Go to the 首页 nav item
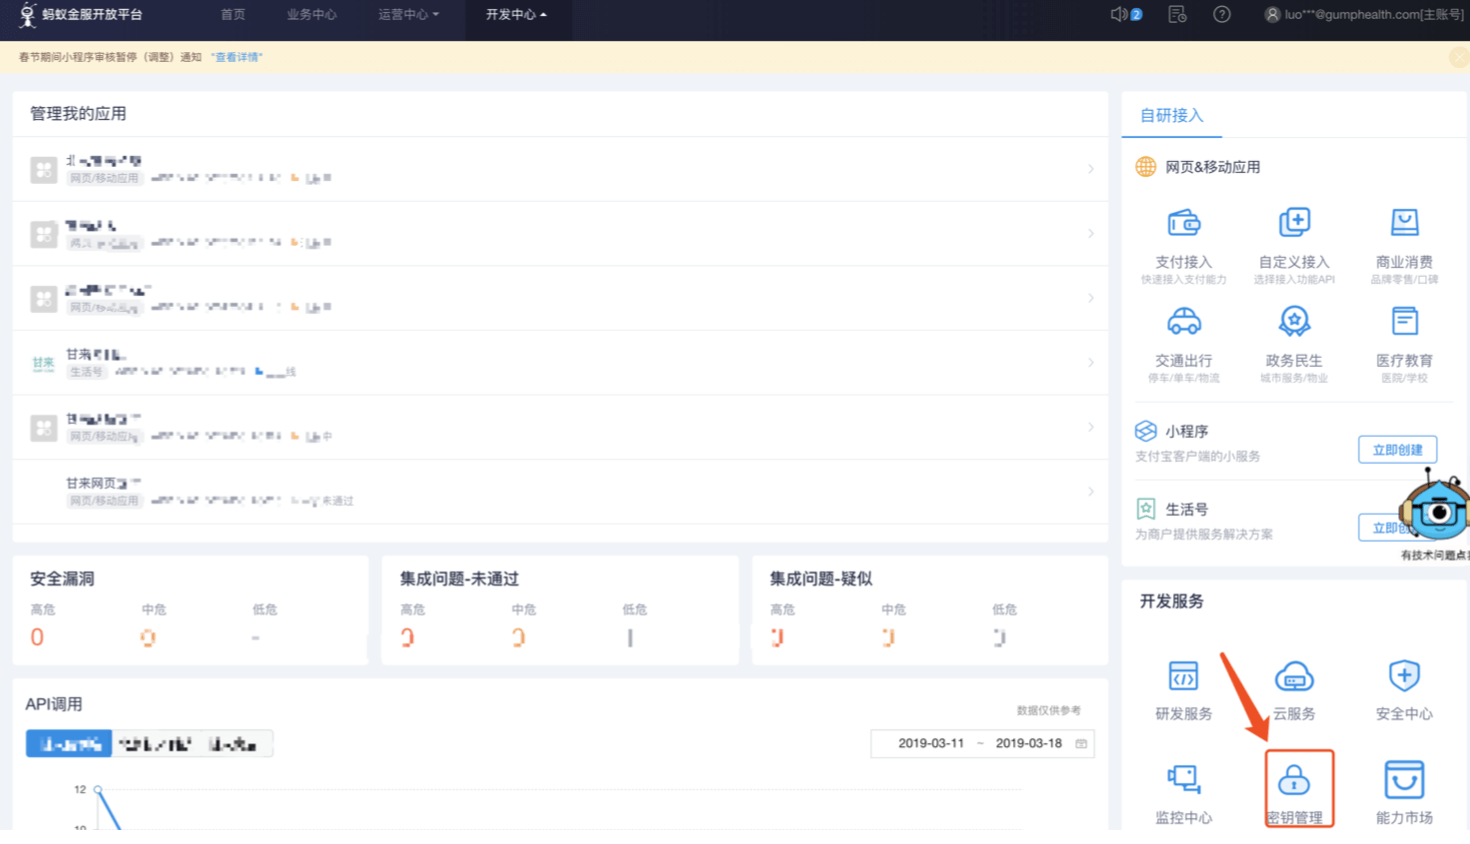Screen dimensions: 1470x844 click(233, 15)
